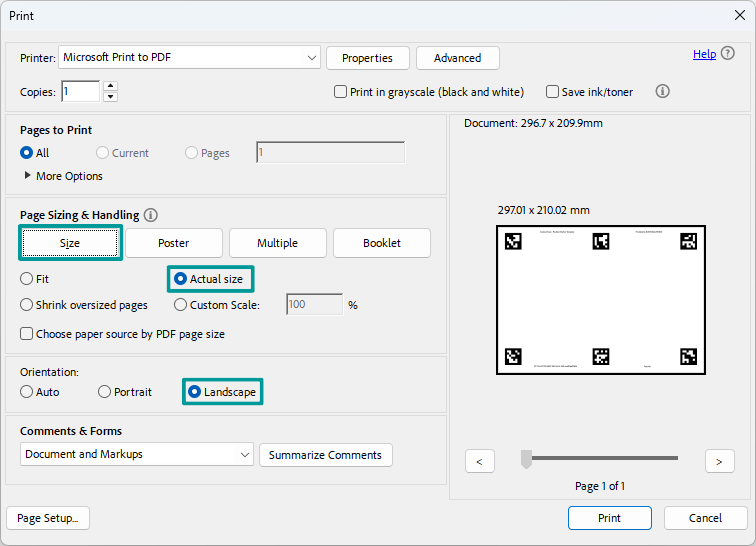The width and height of the screenshot is (756, 546).
Task: Expand More Options under Pages to Print
Action: click(x=28, y=176)
